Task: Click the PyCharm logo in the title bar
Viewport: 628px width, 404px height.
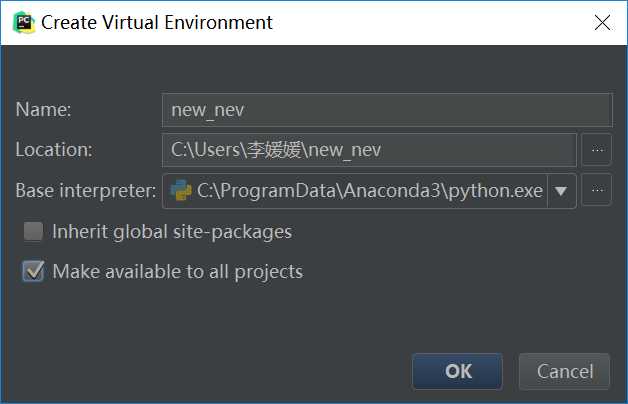Action: tap(24, 22)
